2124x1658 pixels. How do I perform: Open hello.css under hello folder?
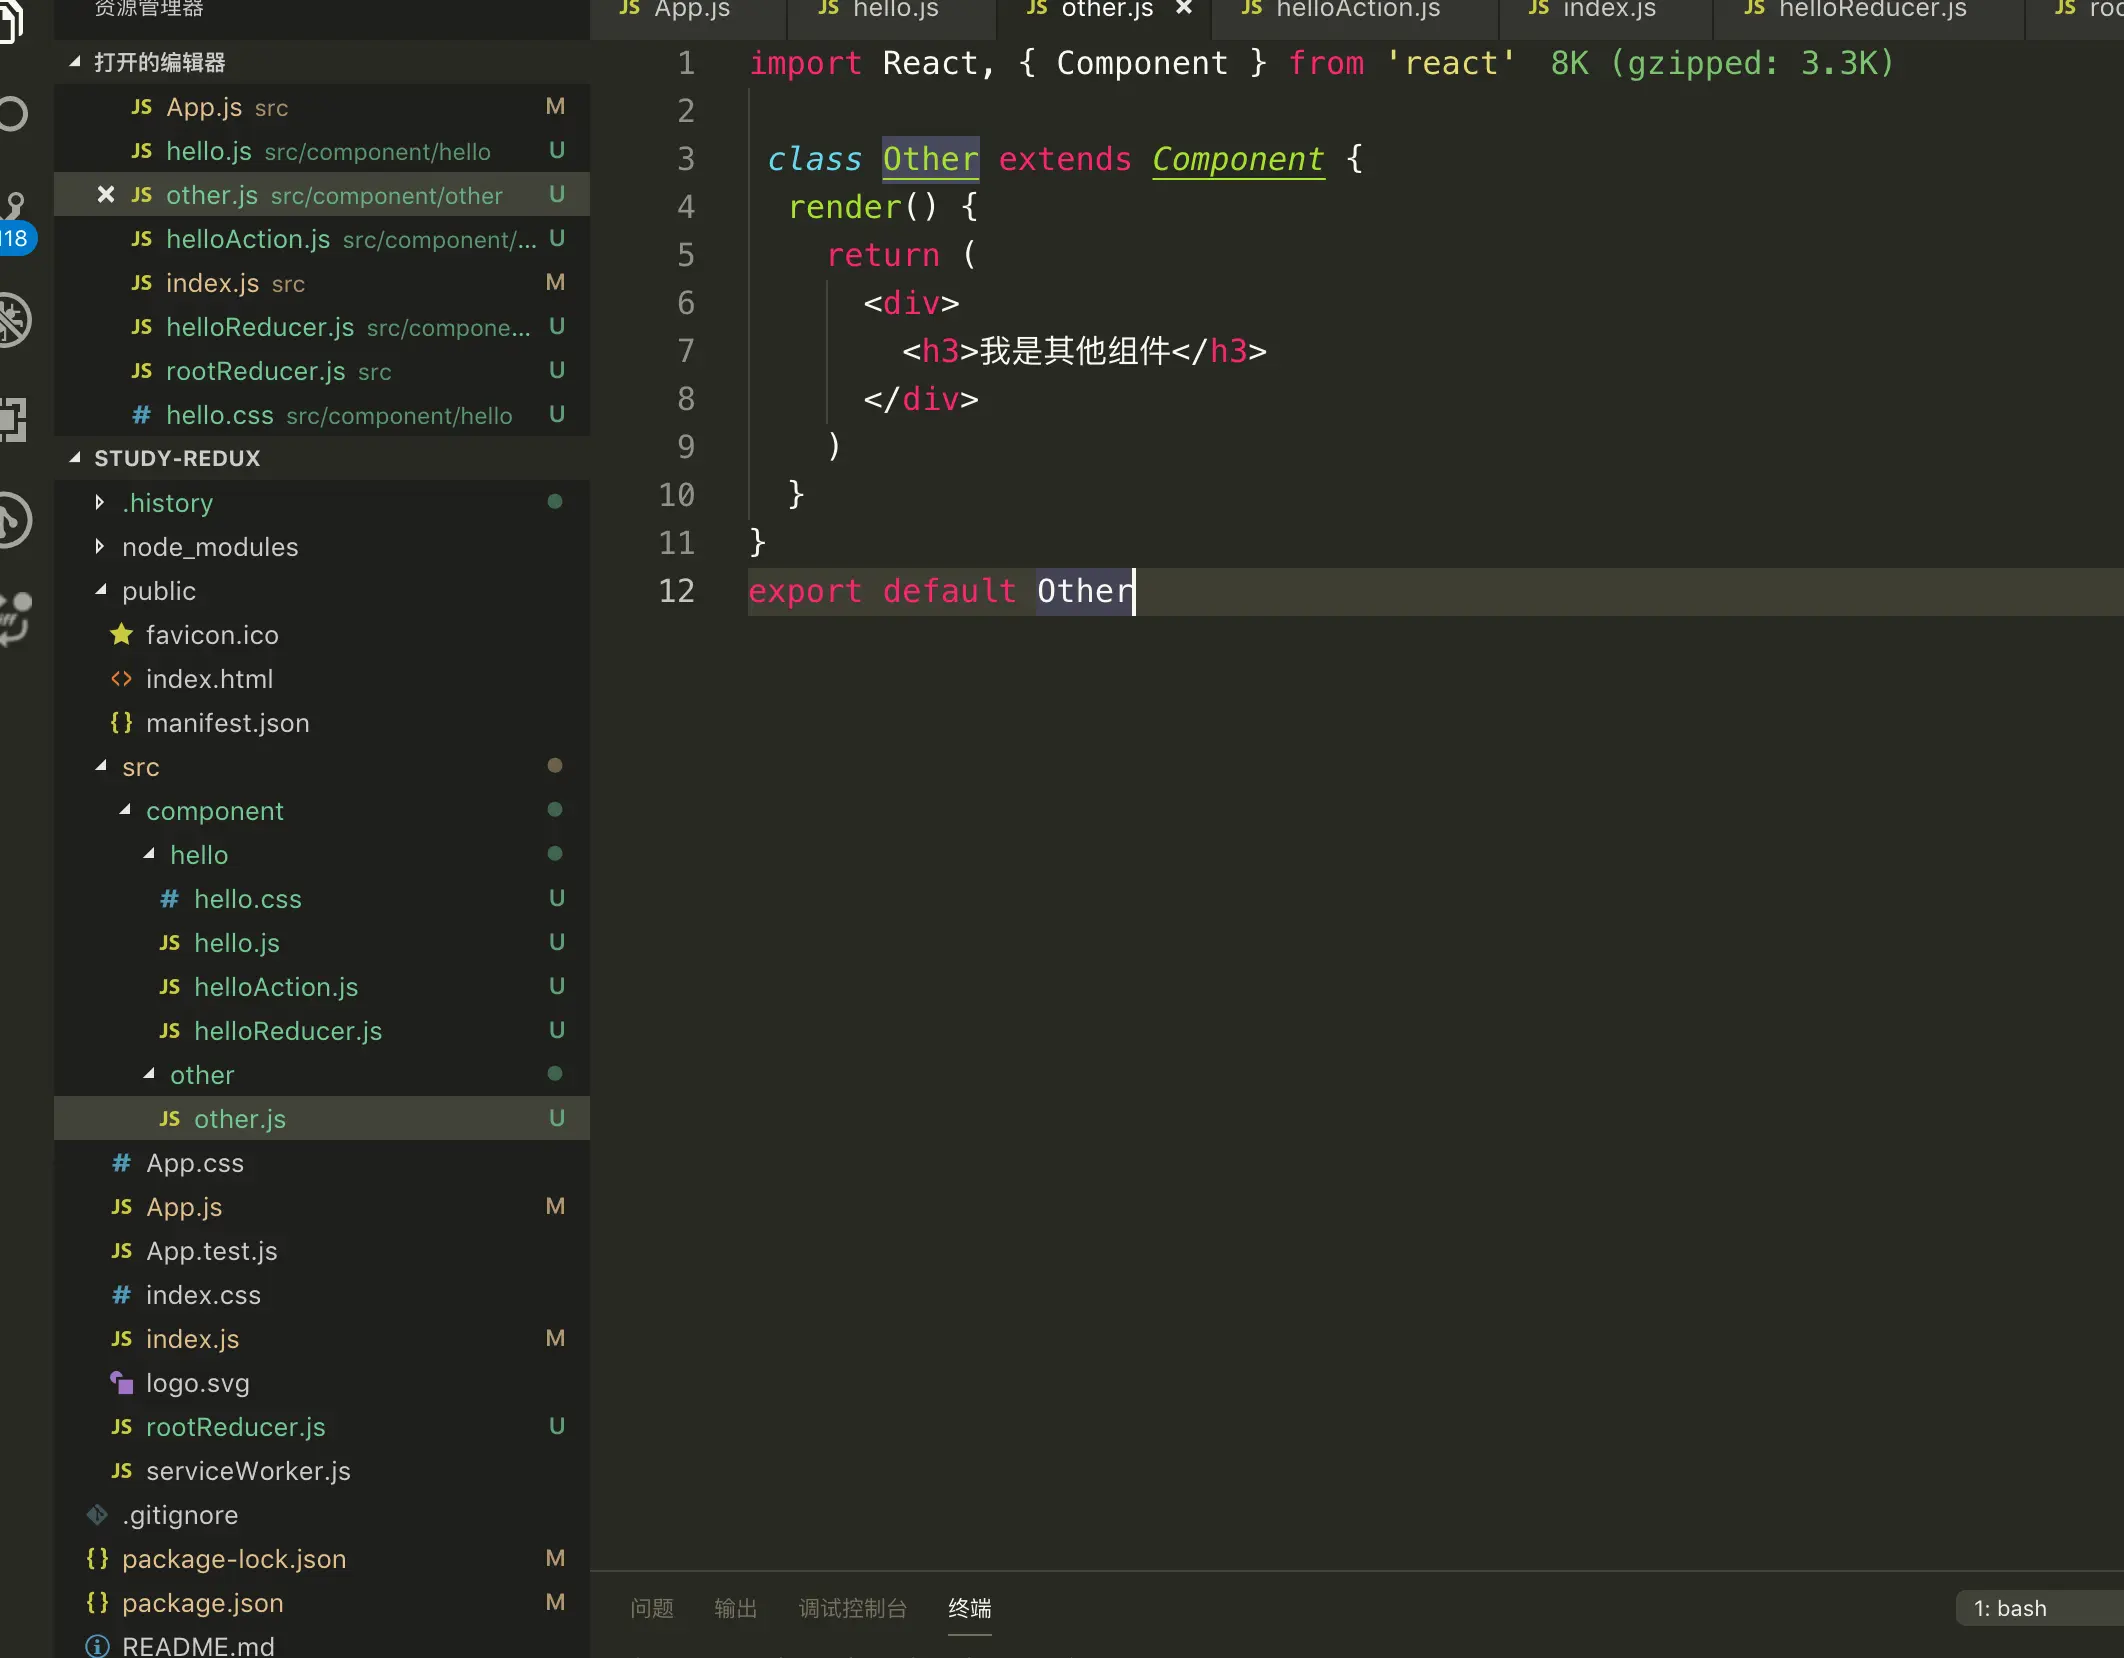322,898
